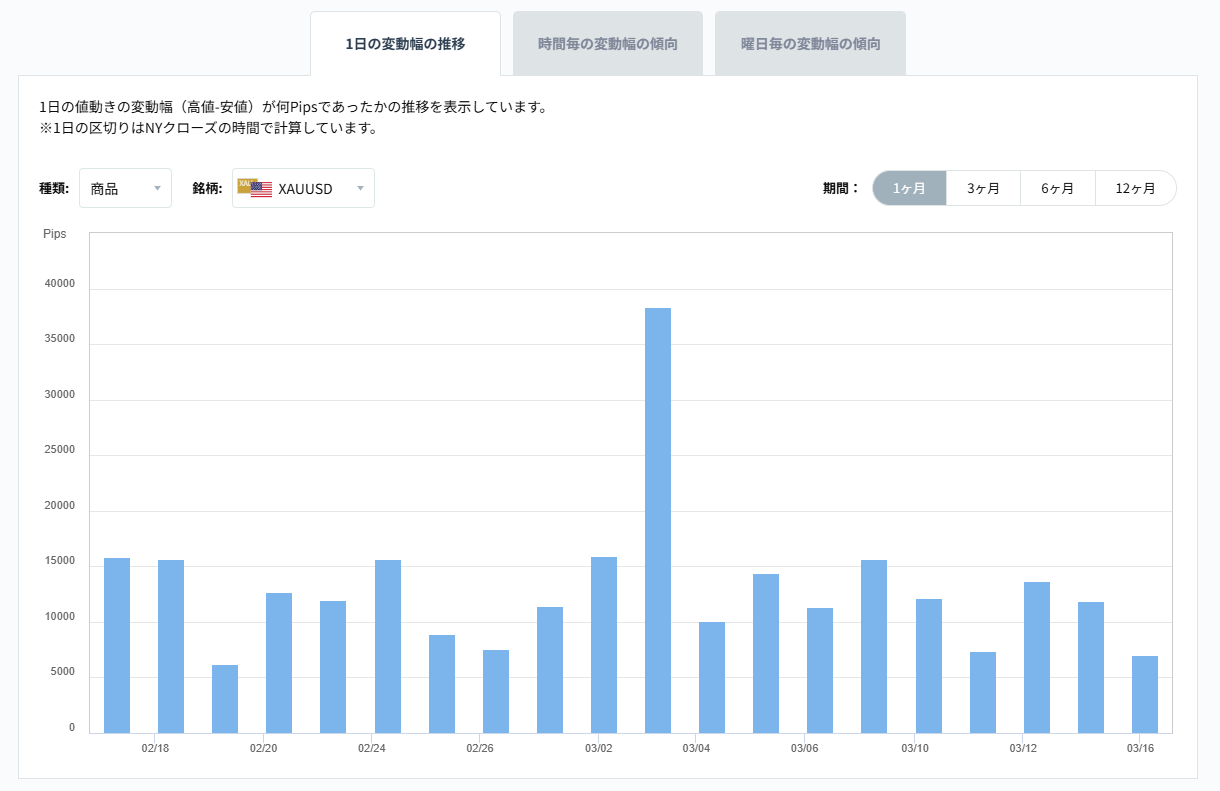1220x791 pixels.
Task: Switch to the 時間毎の変動幅の傾向 tab
Action: pyautogui.click(x=608, y=42)
